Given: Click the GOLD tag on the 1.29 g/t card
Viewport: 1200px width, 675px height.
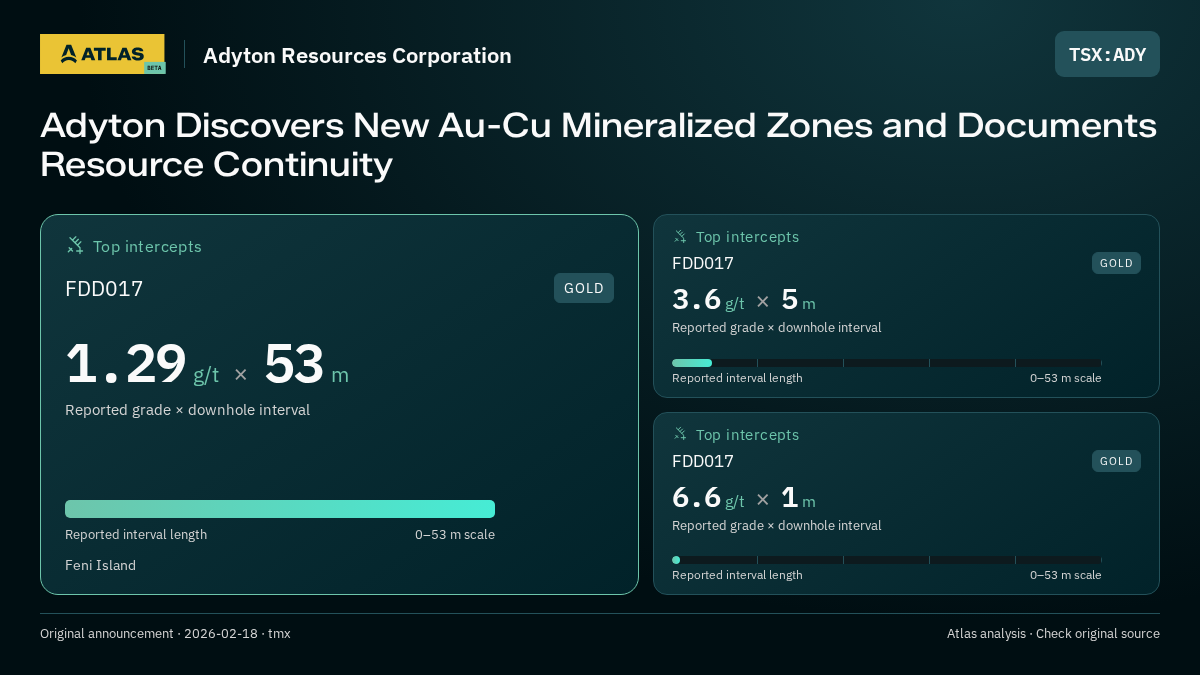Looking at the screenshot, I should point(584,288).
